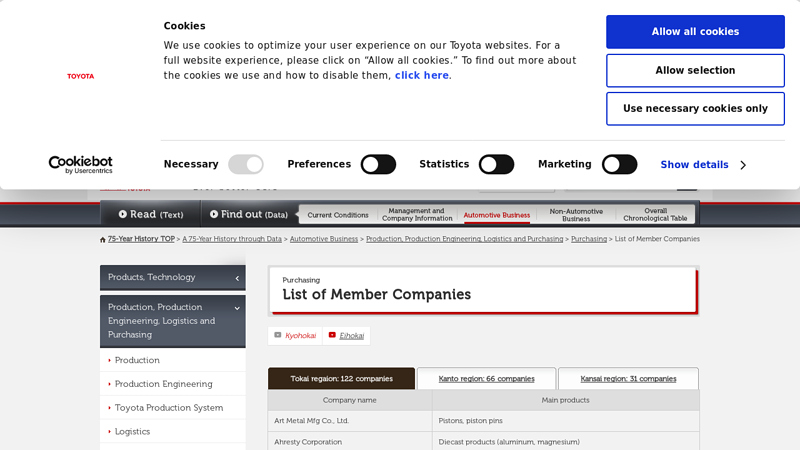Click Use necessary cookies only button
Image resolution: width=800 pixels, height=450 pixels.
695,109
